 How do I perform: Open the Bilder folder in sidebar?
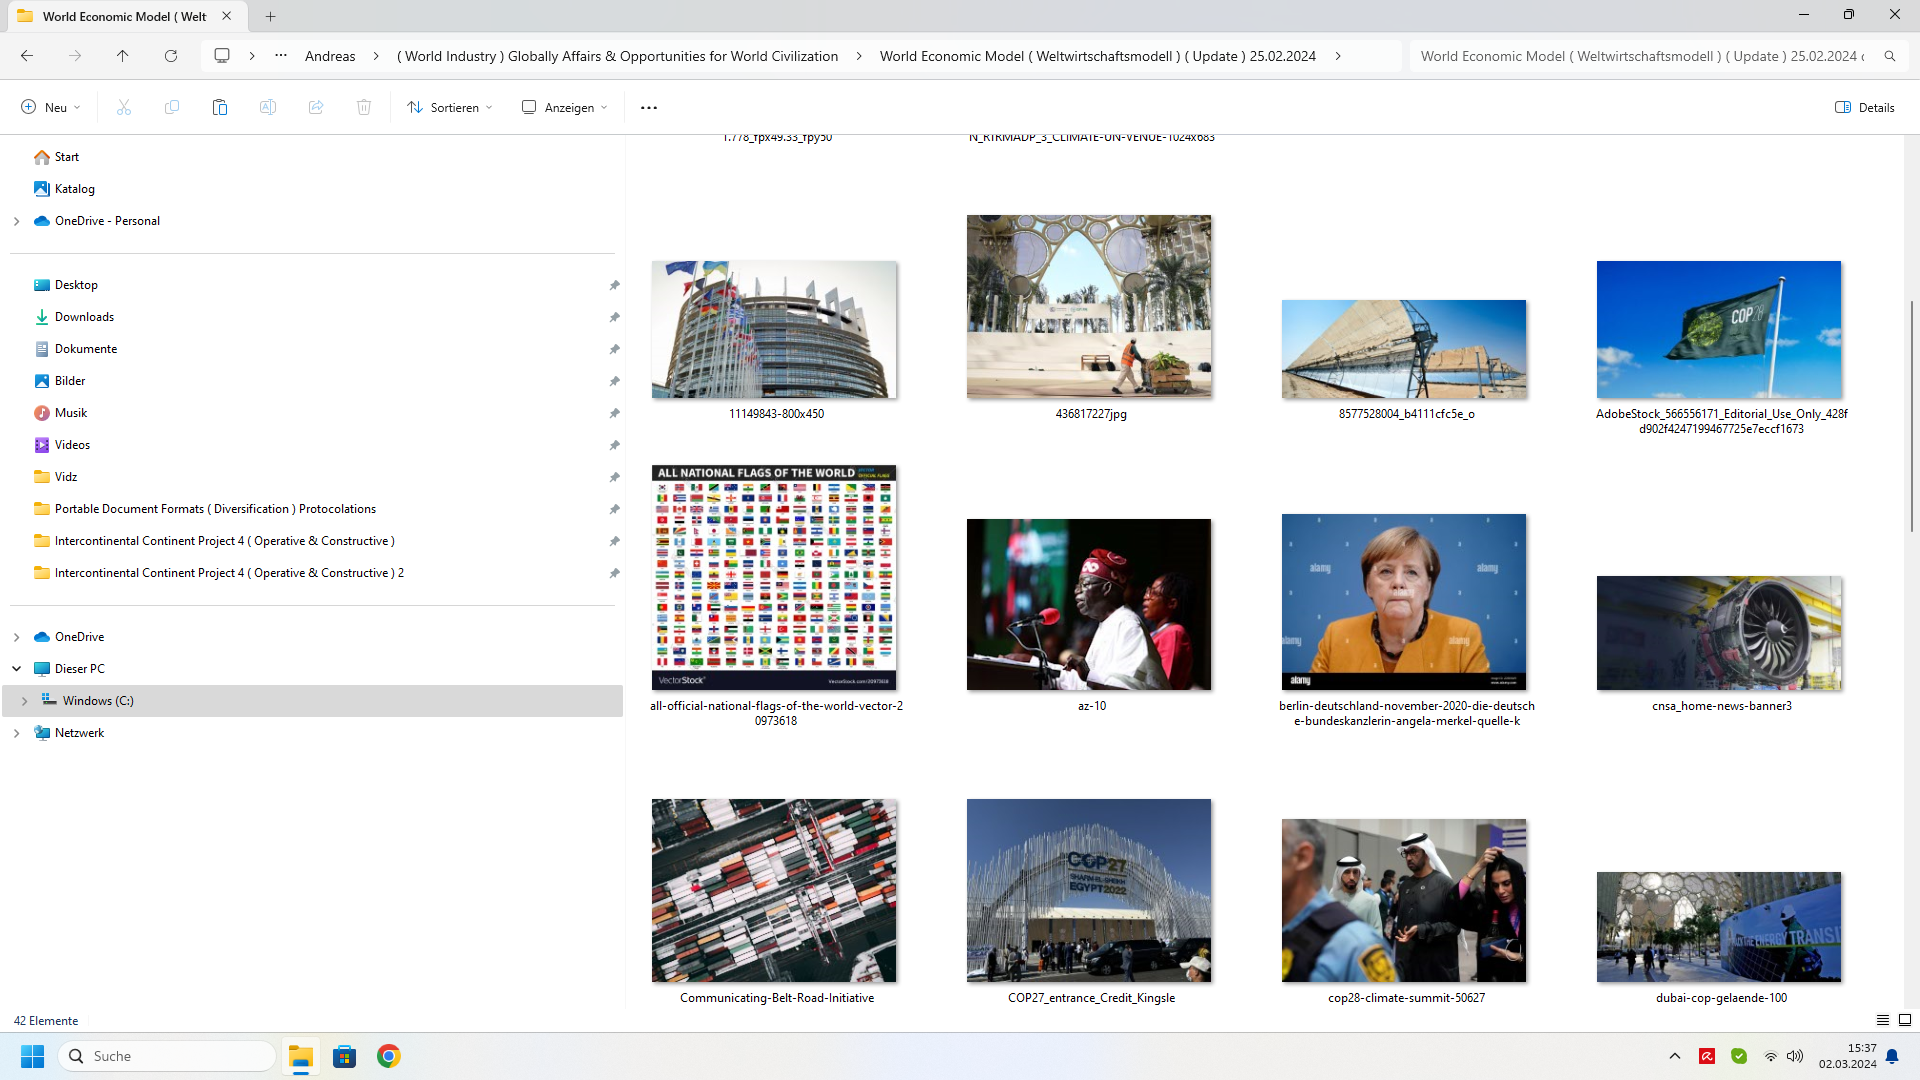coord(70,381)
